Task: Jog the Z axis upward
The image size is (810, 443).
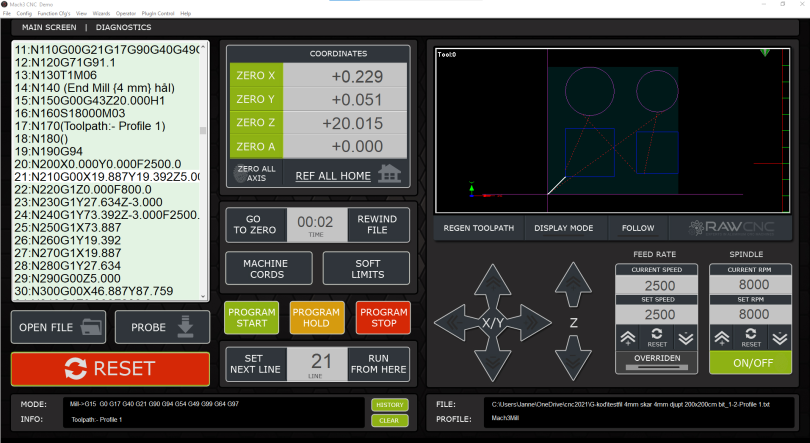Action: click(573, 284)
